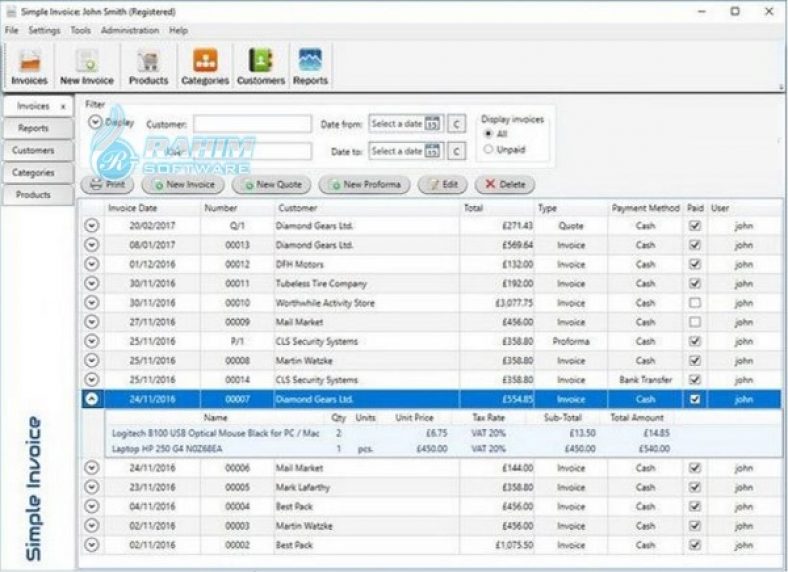
Task: Click the Delete button
Action: point(504,185)
